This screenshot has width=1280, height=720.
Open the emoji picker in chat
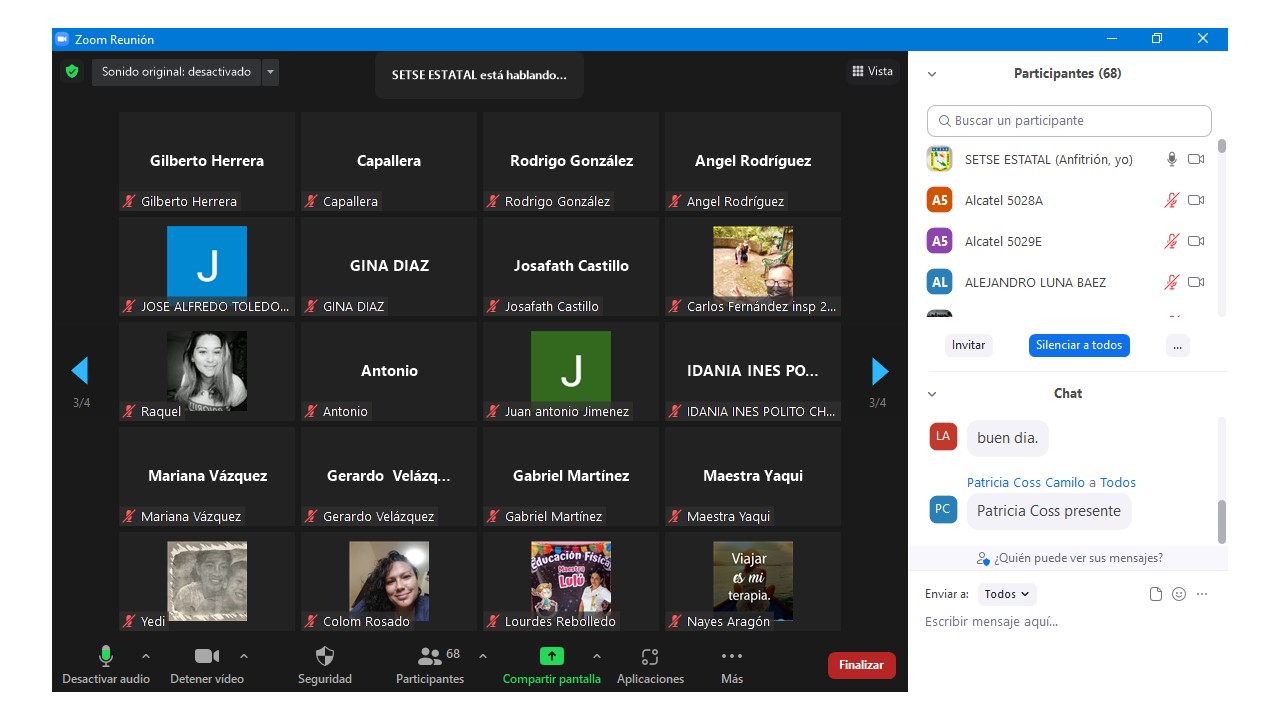click(1179, 594)
